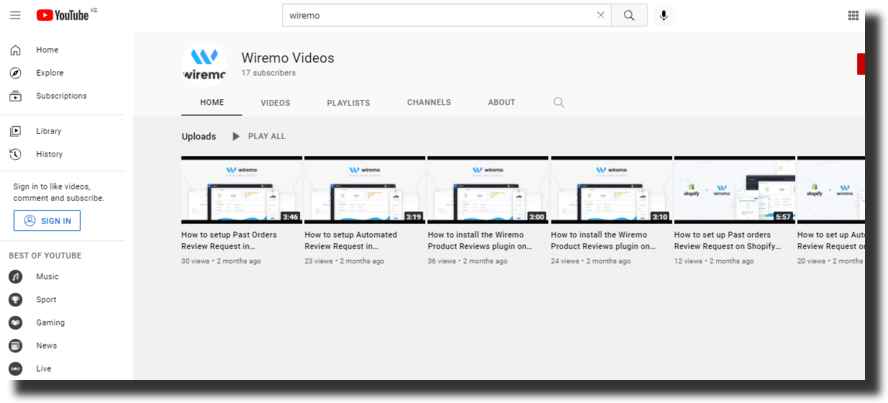Screen dimensions: 888x403
Task: Click the Live icon in sidebar
Action: [15, 369]
